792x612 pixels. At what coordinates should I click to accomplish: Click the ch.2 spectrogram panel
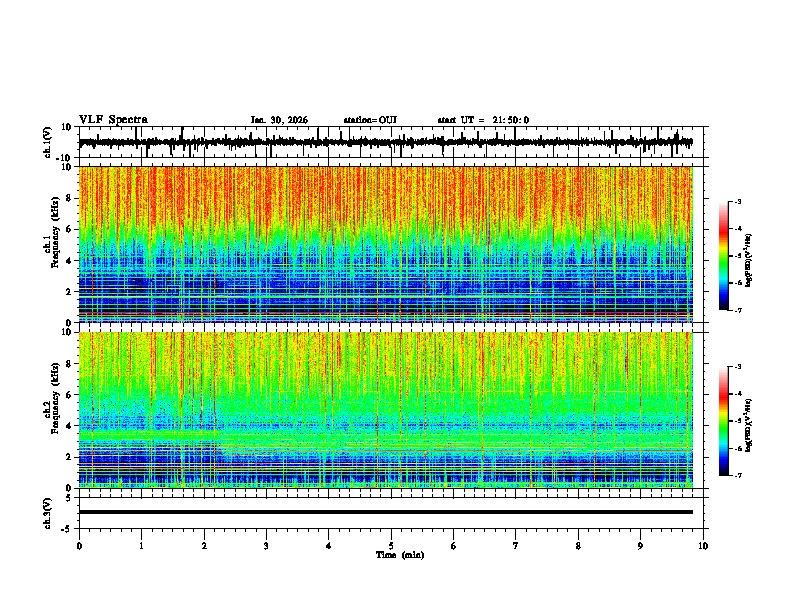click(x=385, y=410)
